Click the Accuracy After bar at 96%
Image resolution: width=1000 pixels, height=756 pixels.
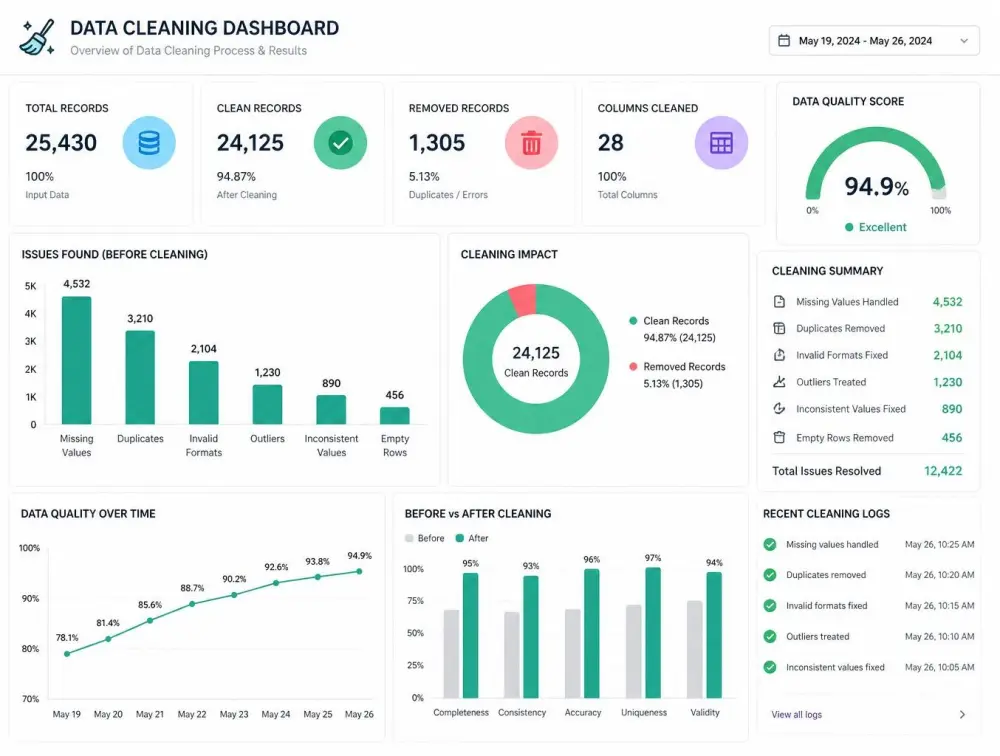[592, 634]
